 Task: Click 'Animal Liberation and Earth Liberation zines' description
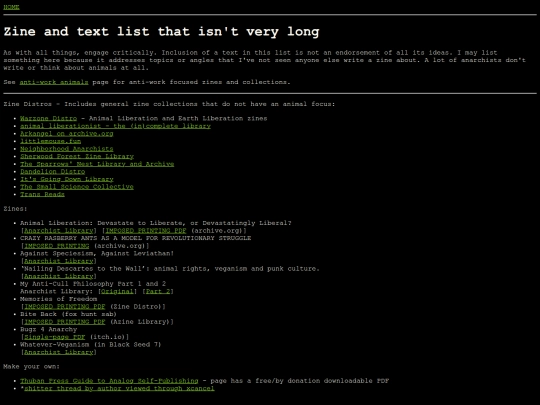[178, 118]
